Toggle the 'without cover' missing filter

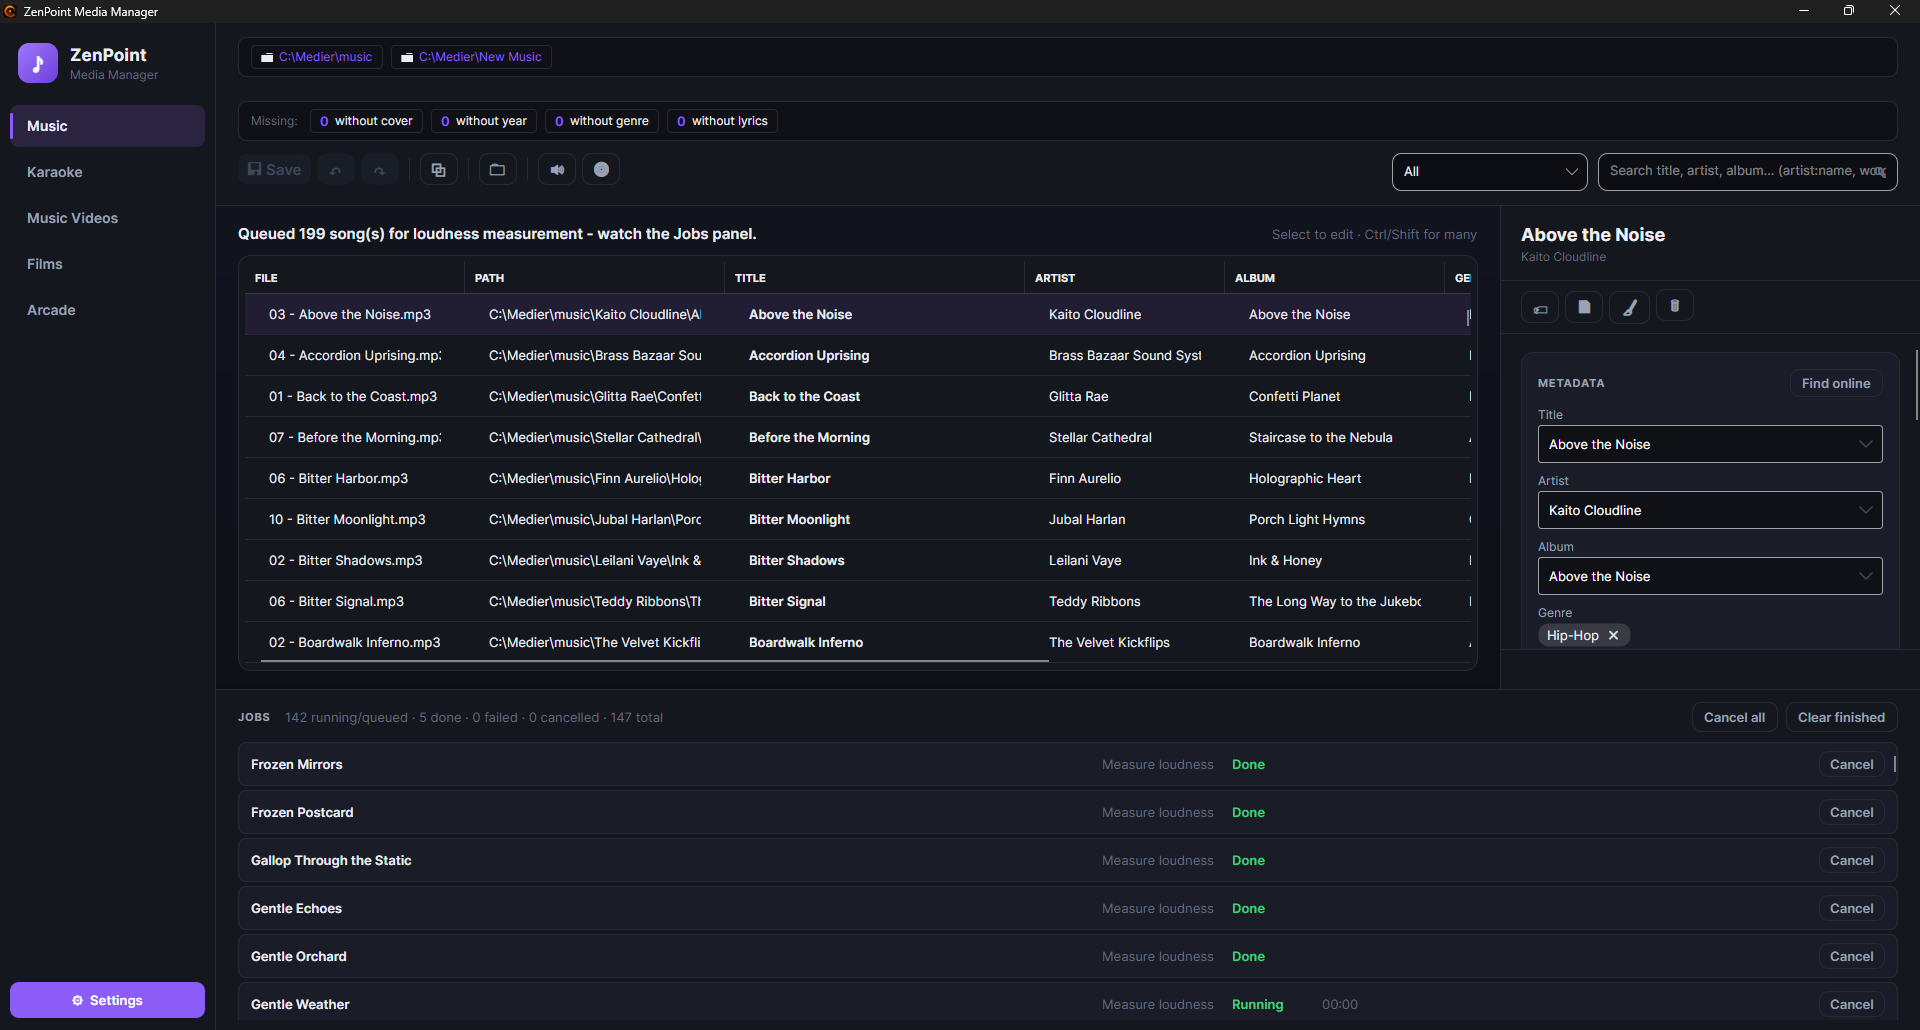coord(366,121)
